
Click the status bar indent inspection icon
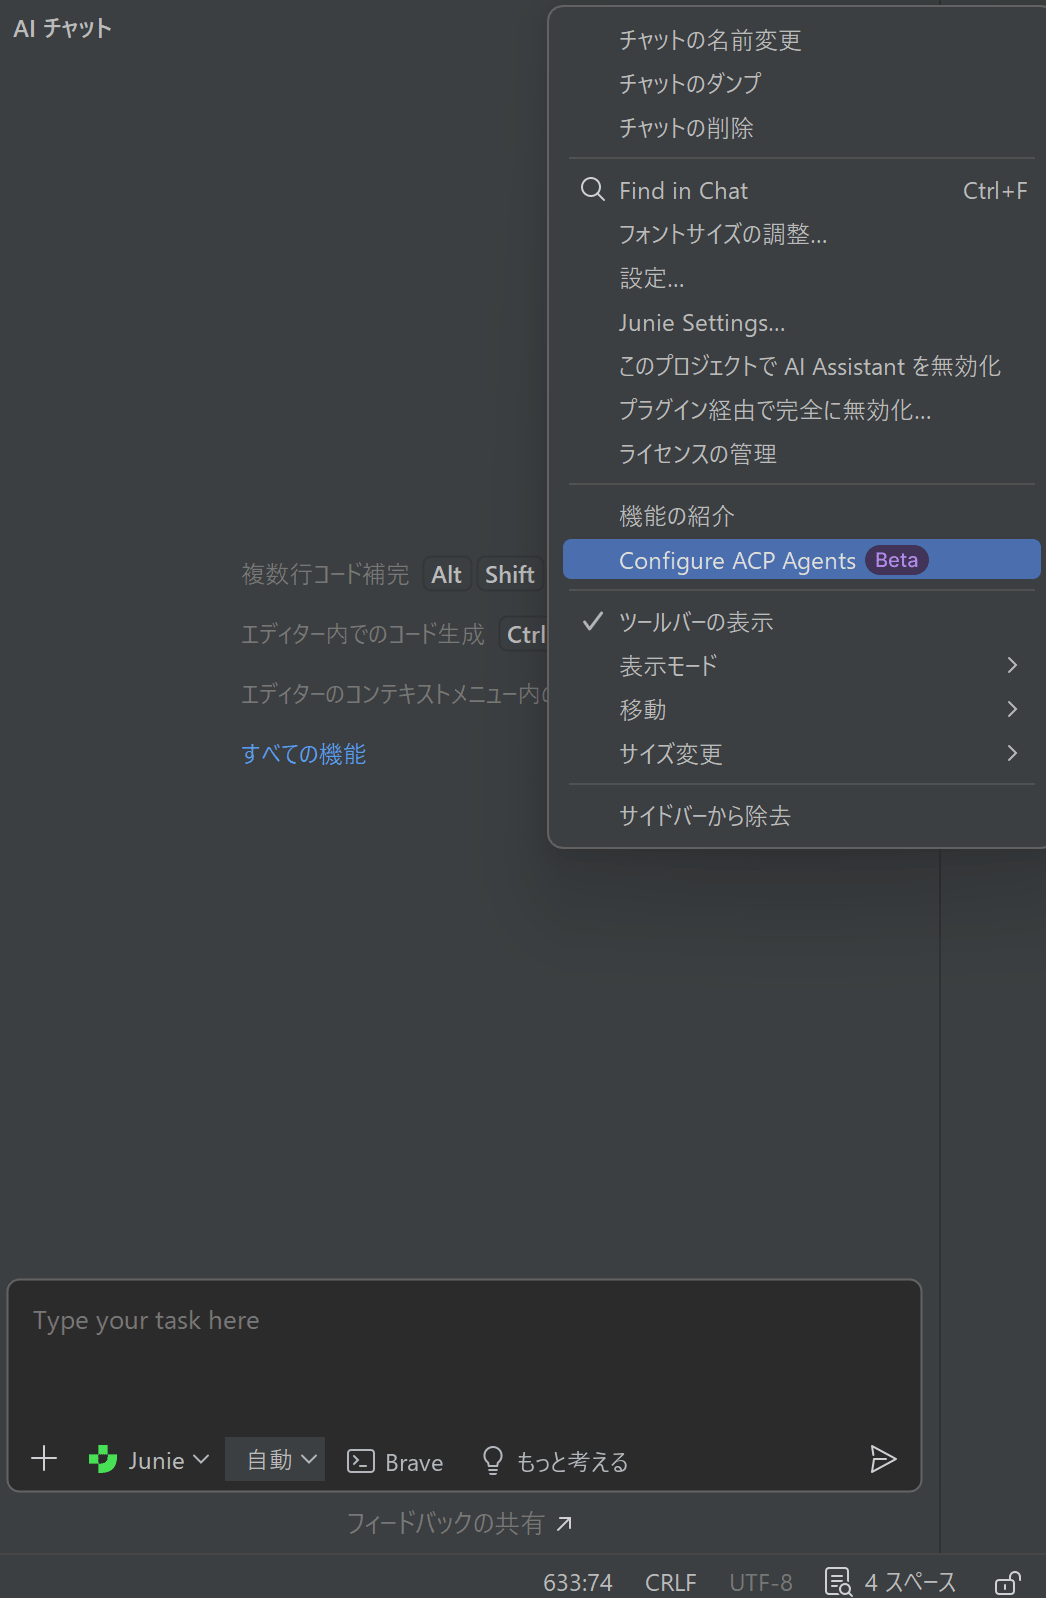coord(838,1582)
